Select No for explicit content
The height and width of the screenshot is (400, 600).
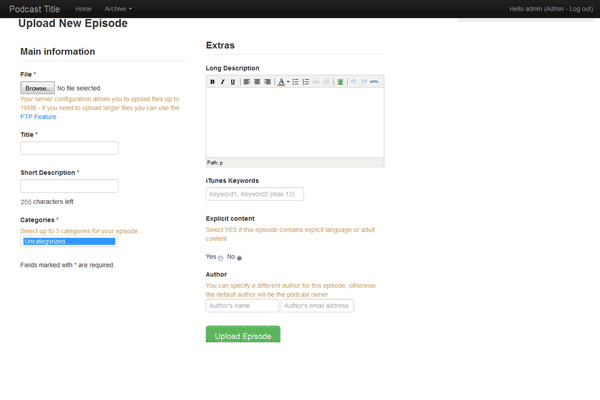click(x=239, y=258)
